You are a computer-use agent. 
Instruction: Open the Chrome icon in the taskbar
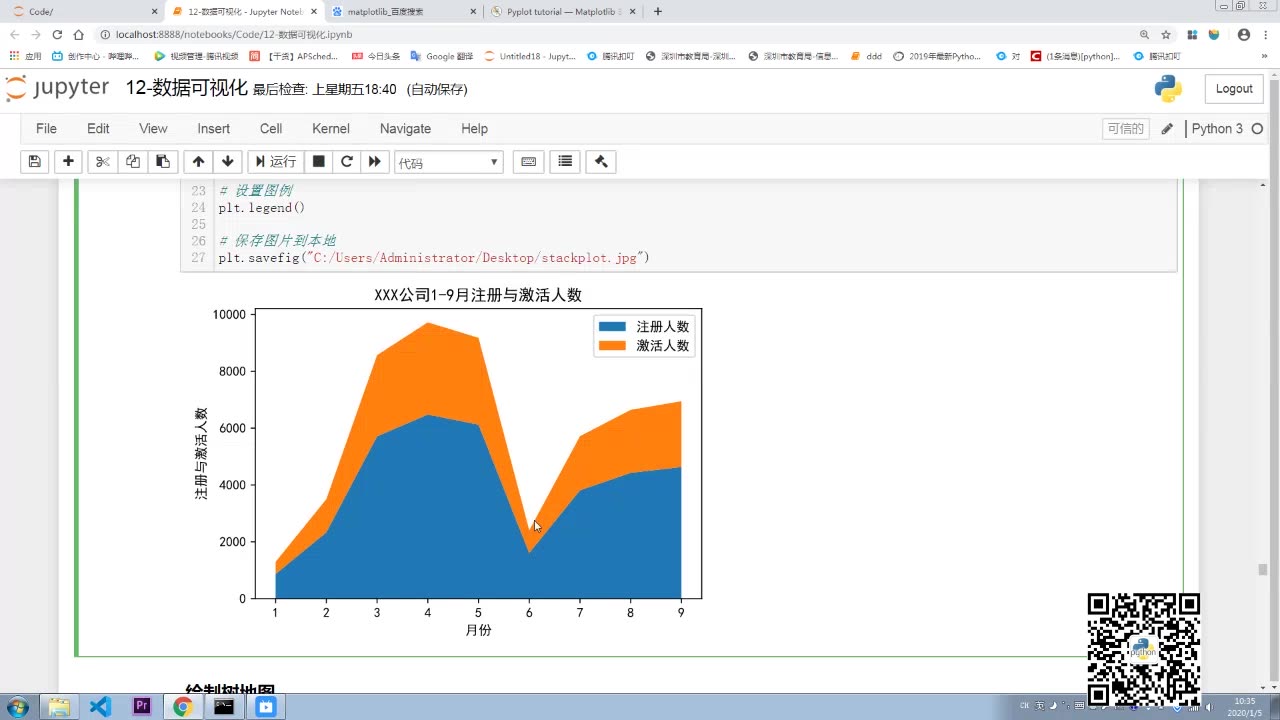(183, 707)
